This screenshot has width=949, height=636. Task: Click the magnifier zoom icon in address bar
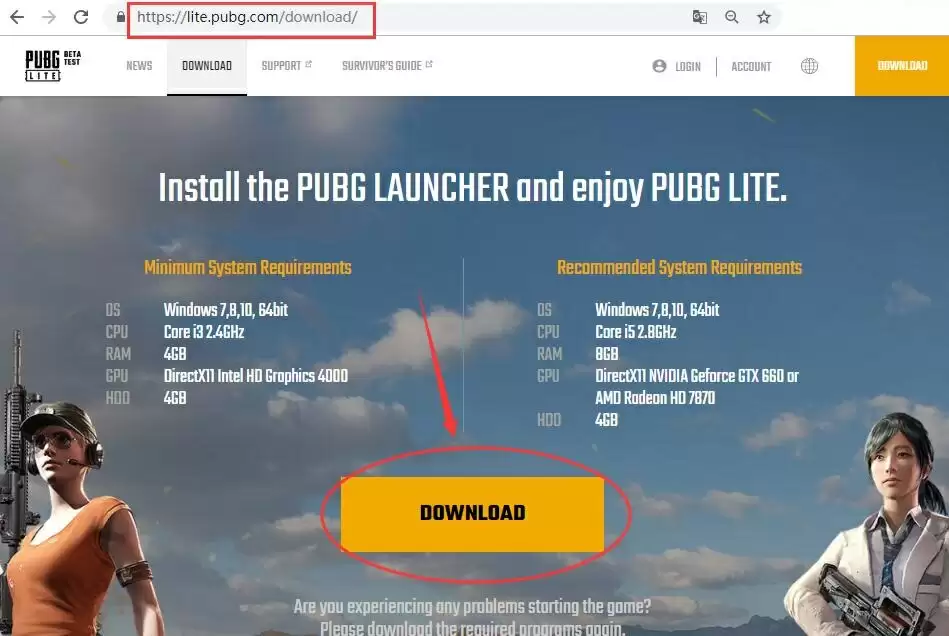pos(732,17)
